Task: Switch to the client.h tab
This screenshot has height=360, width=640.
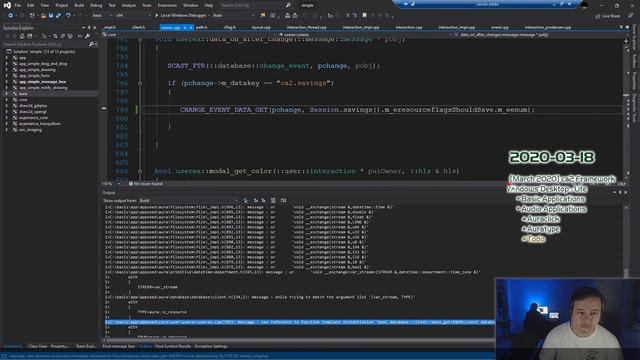Action: (138, 27)
